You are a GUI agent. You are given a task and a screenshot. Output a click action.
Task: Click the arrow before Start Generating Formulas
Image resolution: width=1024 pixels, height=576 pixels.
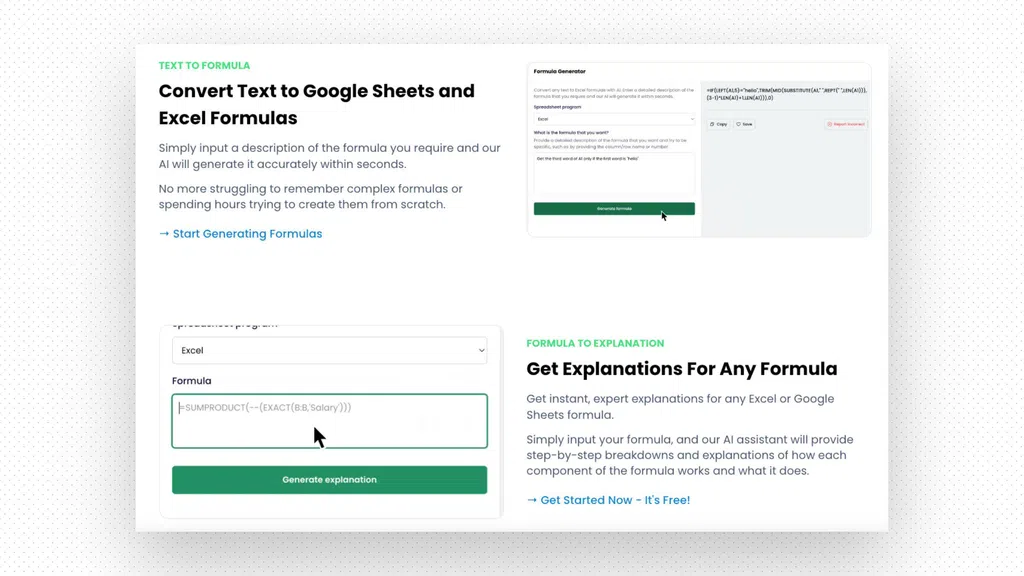(164, 234)
